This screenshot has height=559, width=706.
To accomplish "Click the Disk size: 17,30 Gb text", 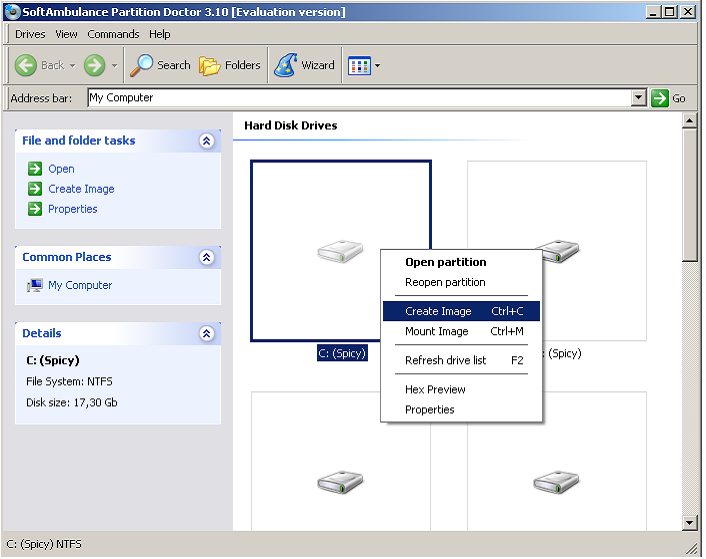I will [x=72, y=403].
